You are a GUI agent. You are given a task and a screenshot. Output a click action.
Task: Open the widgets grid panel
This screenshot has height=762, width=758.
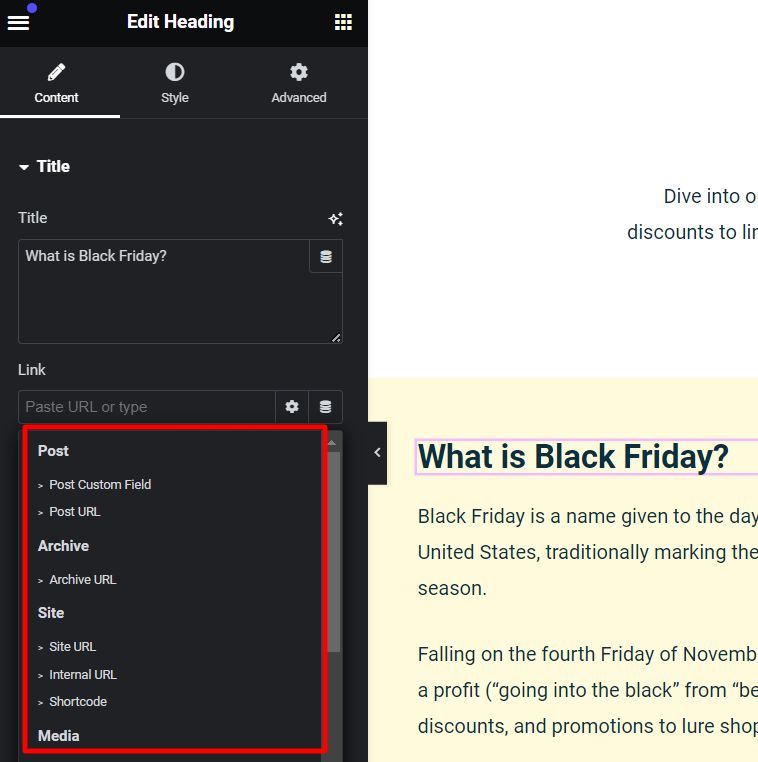[343, 22]
